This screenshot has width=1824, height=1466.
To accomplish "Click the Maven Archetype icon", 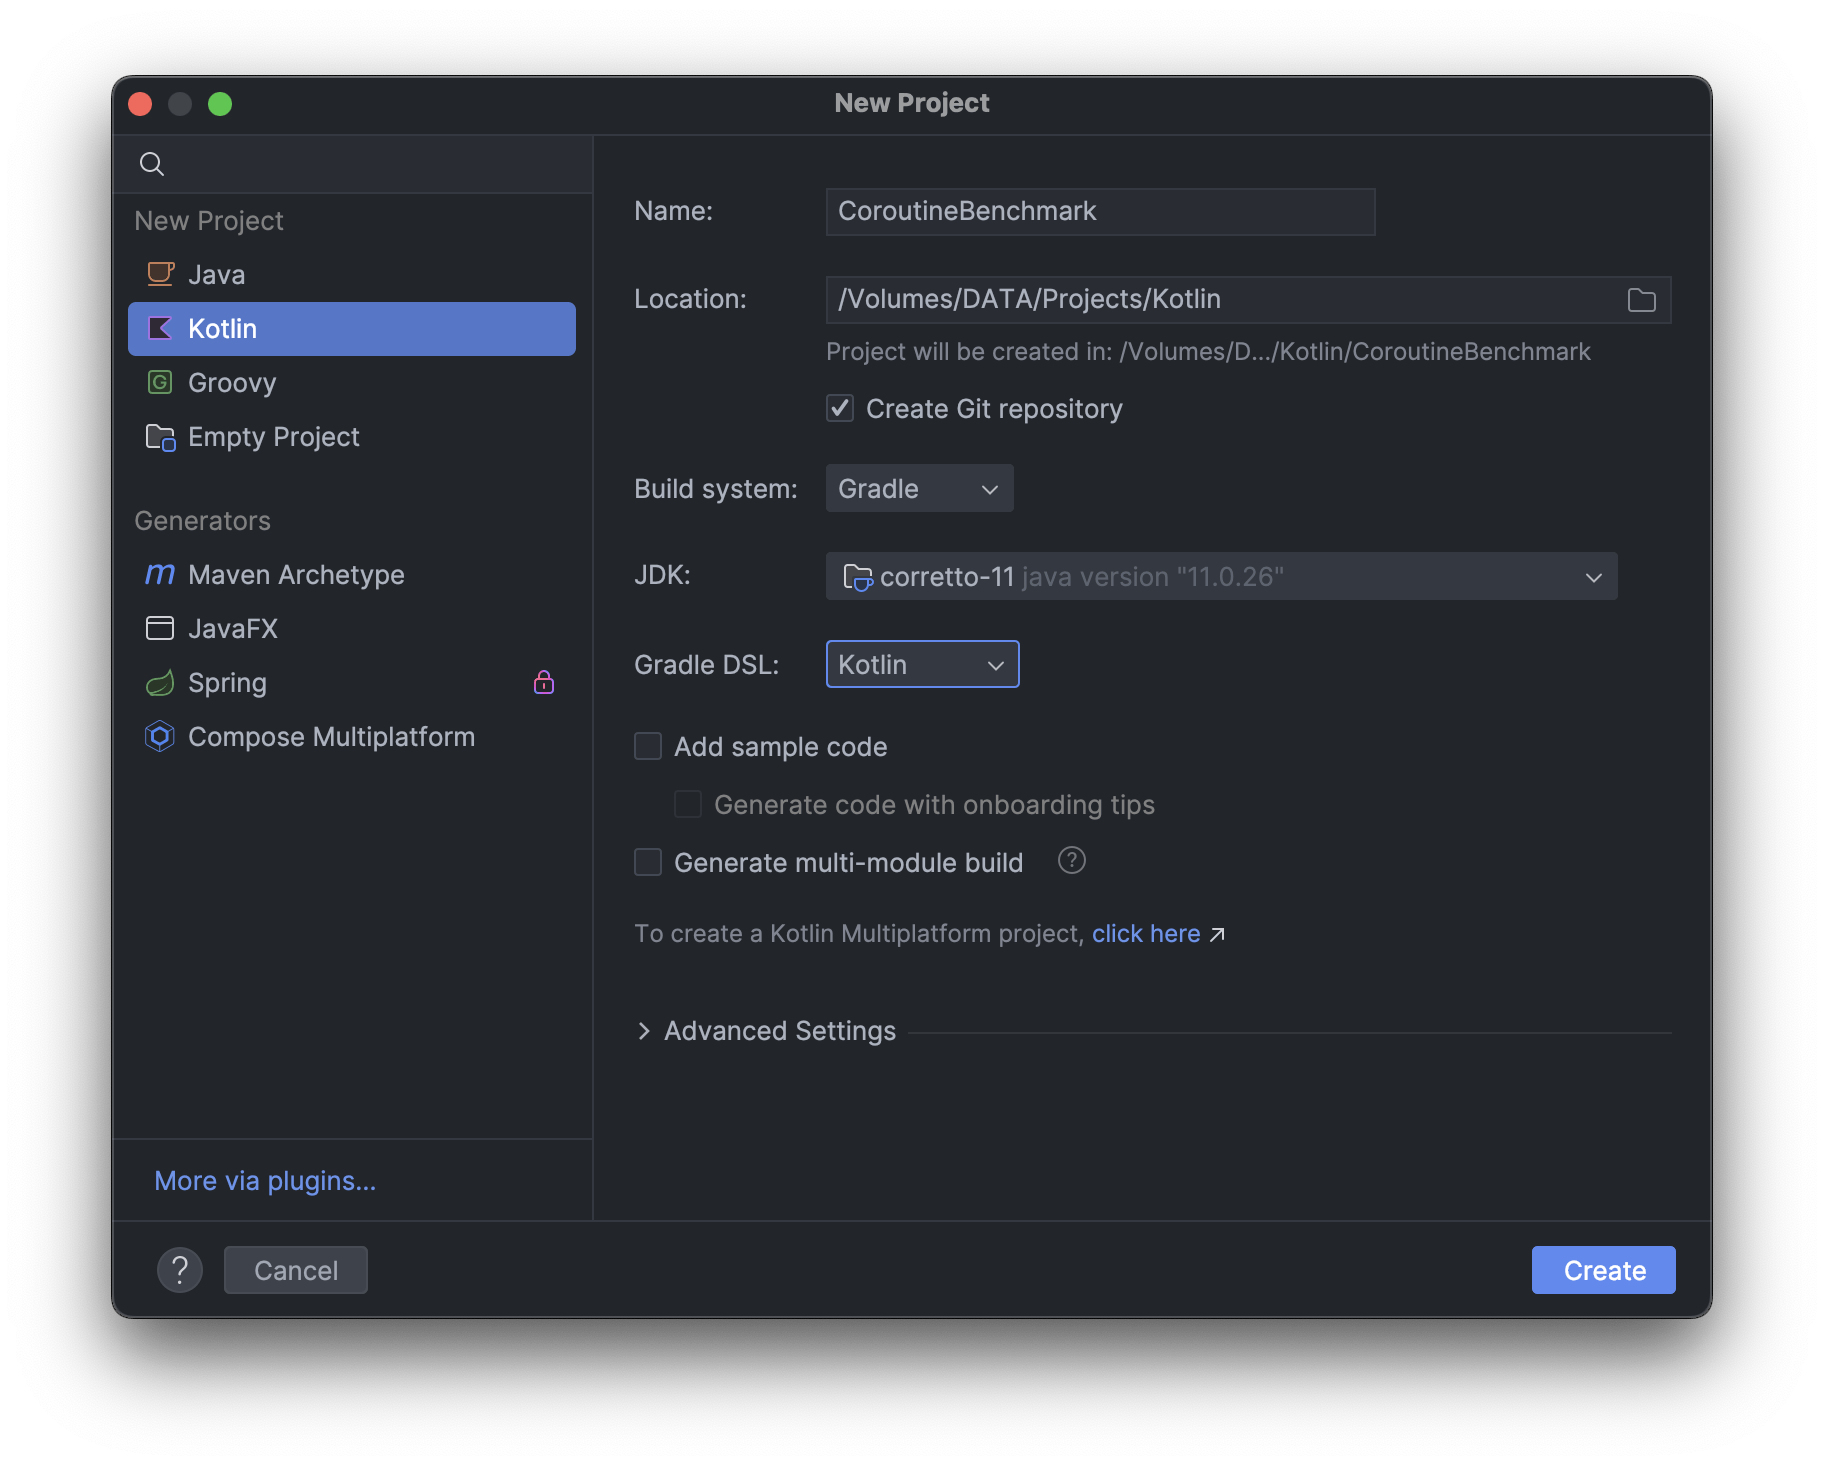I will point(160,574).
